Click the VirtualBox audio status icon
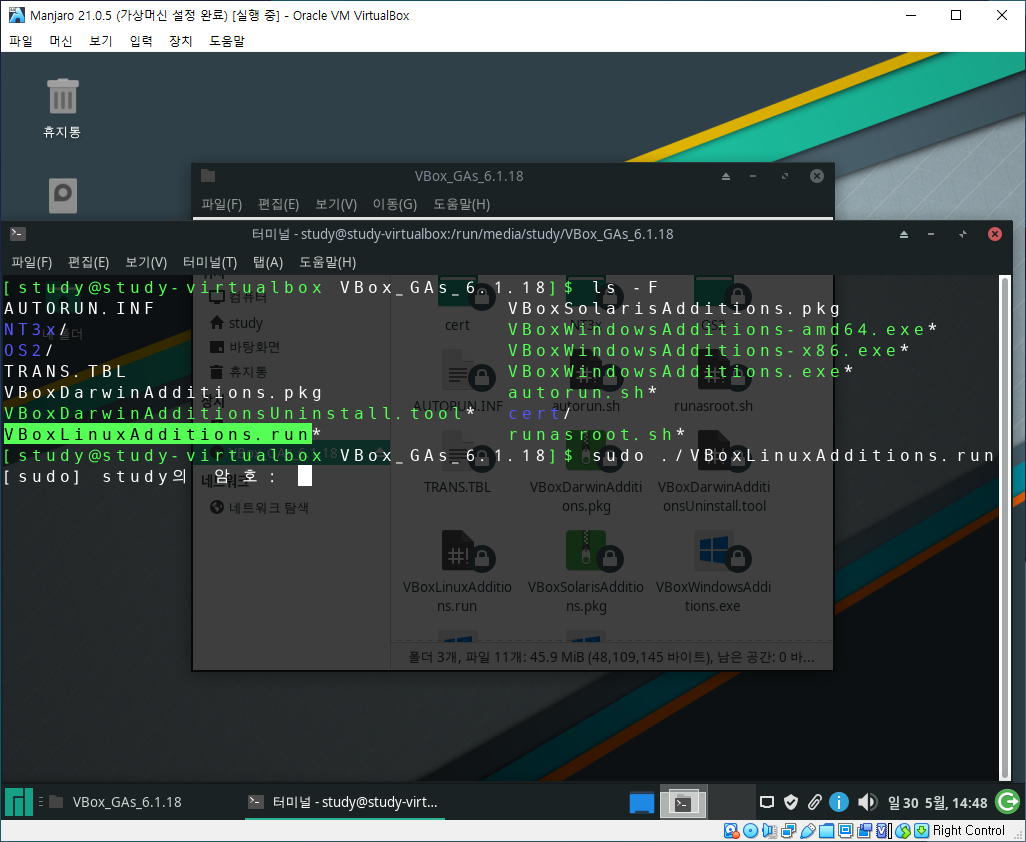This screenshot has width=1026, height=842. coord(770,831)
